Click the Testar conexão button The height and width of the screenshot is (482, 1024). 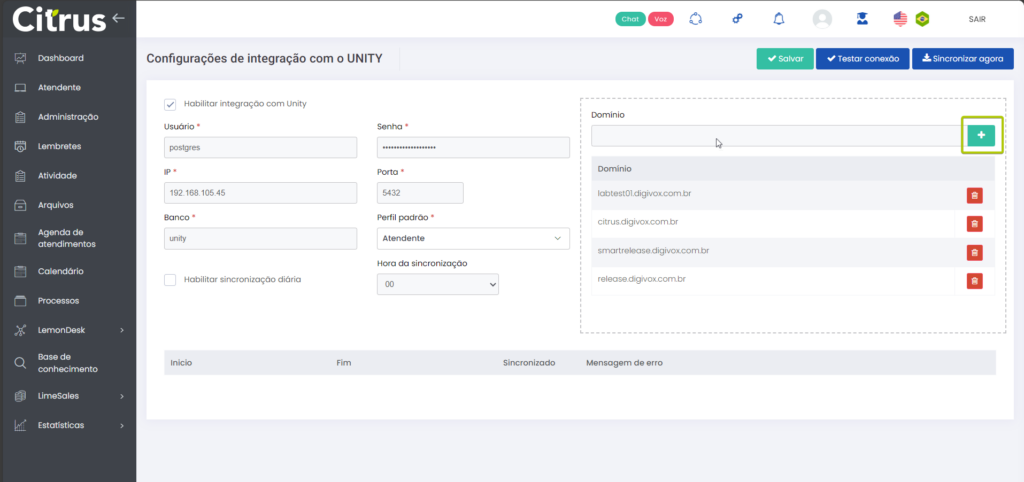coord(862,59)
